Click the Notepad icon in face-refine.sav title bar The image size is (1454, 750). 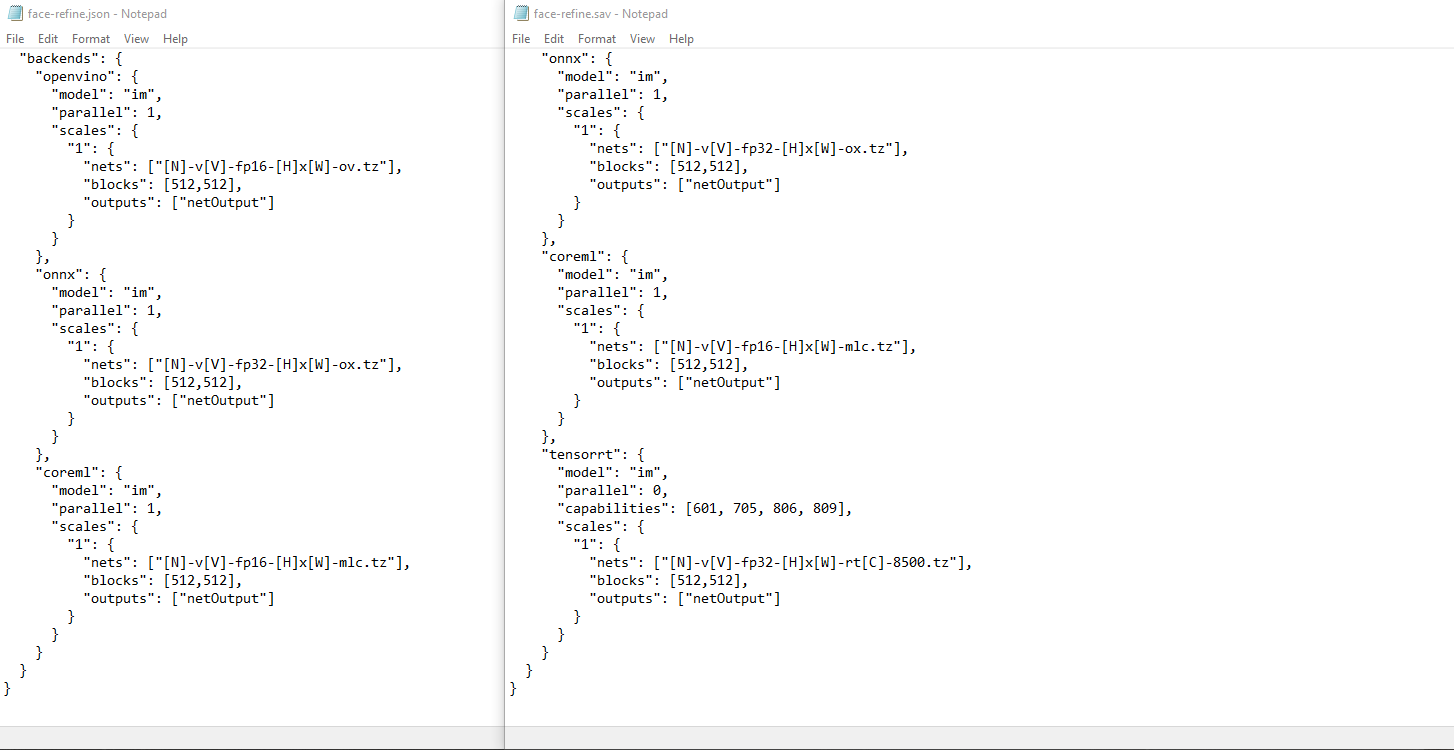coord(521,14)
